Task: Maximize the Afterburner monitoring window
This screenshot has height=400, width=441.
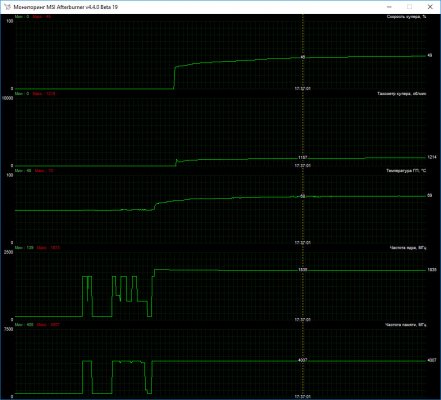Action: [409, 7]
